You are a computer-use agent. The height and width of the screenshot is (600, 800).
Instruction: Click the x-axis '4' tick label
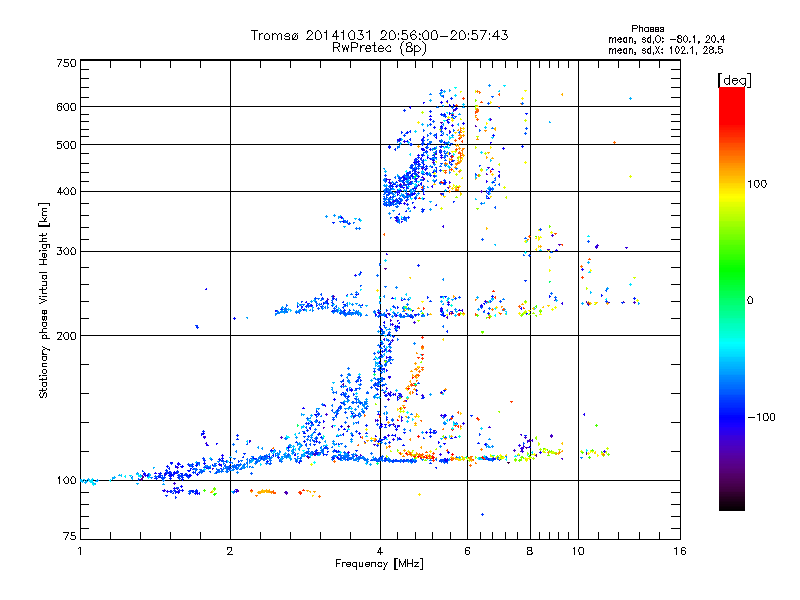380,551
